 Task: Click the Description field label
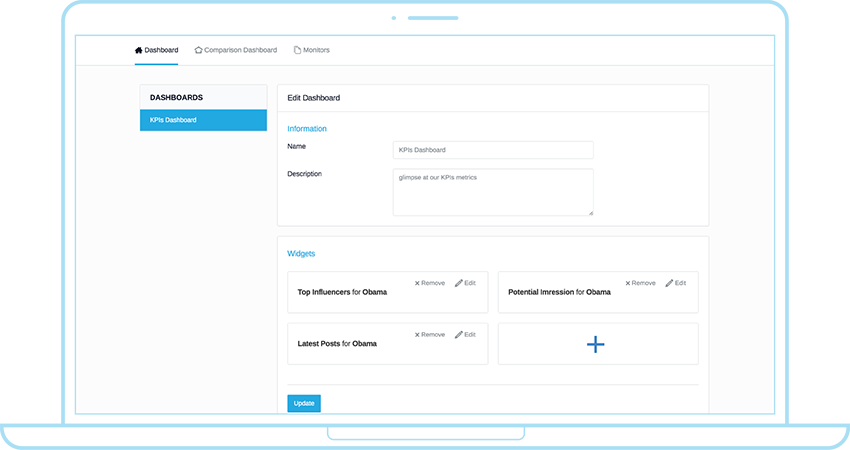point(305,173)
